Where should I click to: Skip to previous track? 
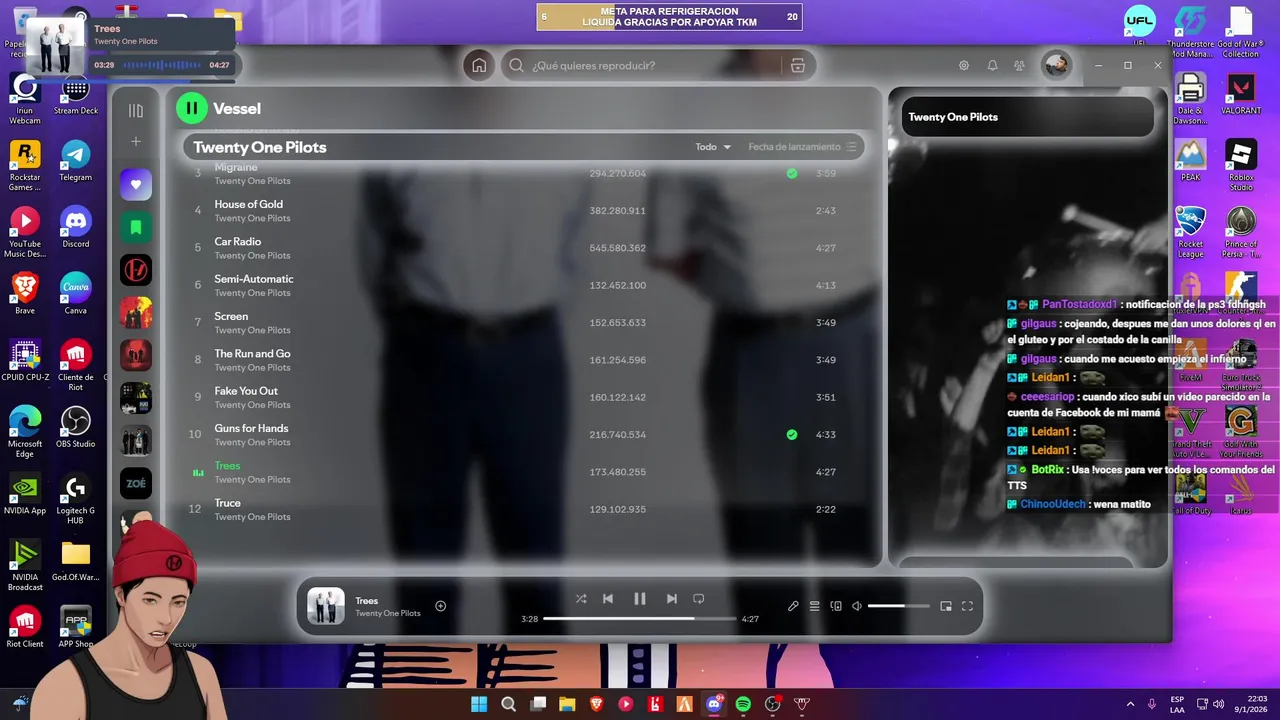pos(608,599)
